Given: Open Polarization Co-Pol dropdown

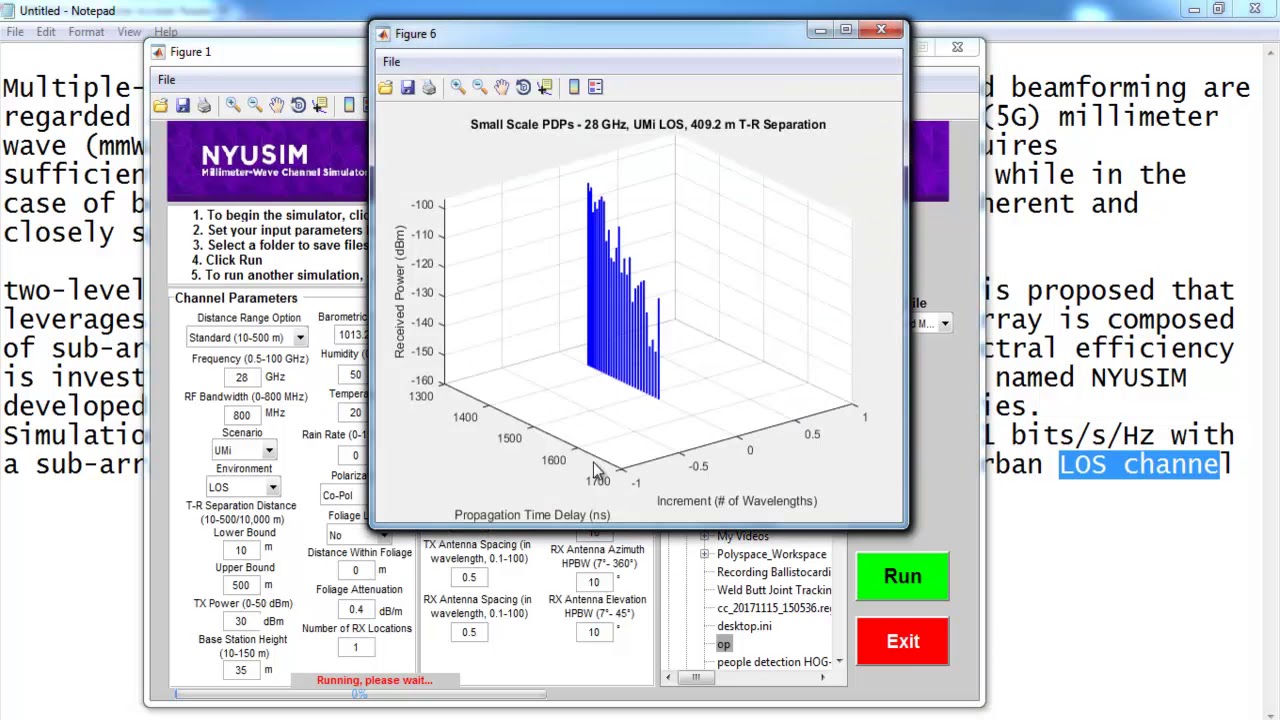Looking at the screenshot, I should tap(344, 495).
